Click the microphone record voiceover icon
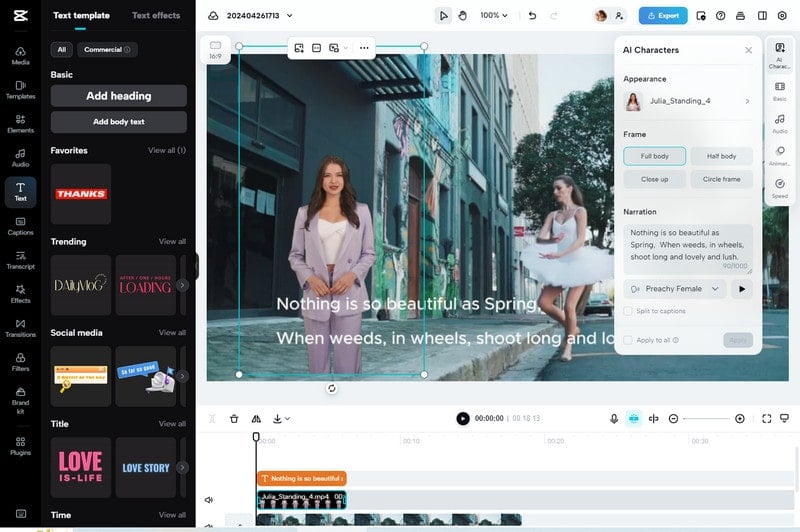 tap(614, 419)
